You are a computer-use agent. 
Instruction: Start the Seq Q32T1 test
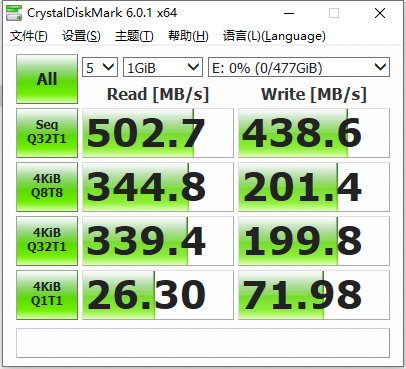click(x=47, y=133)
